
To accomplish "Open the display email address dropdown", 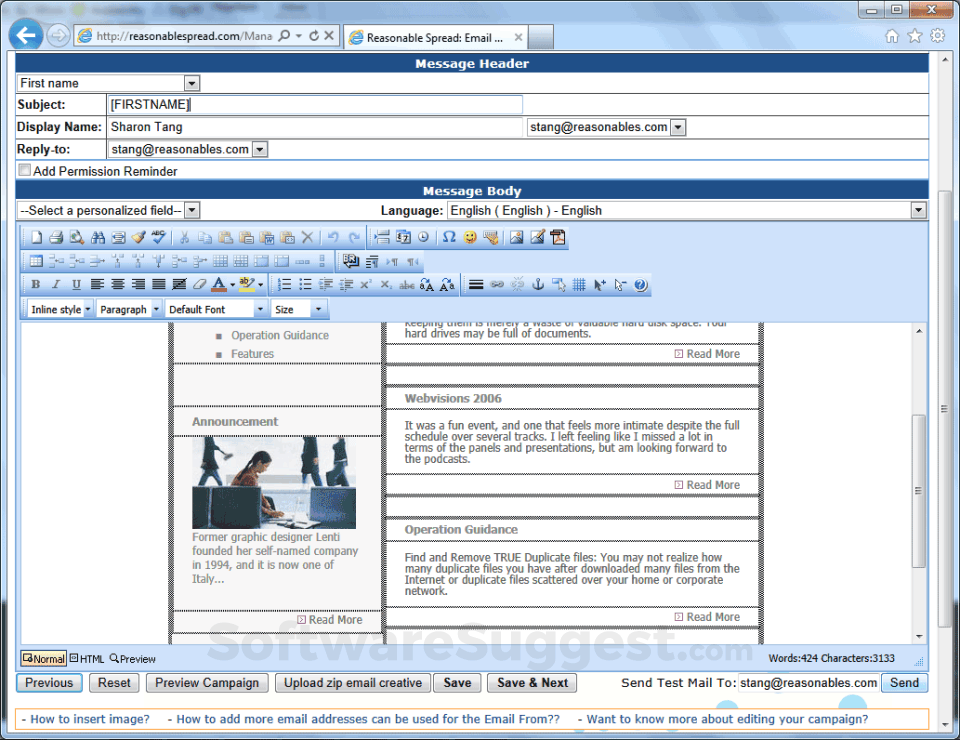I will [x=677, y=127].
